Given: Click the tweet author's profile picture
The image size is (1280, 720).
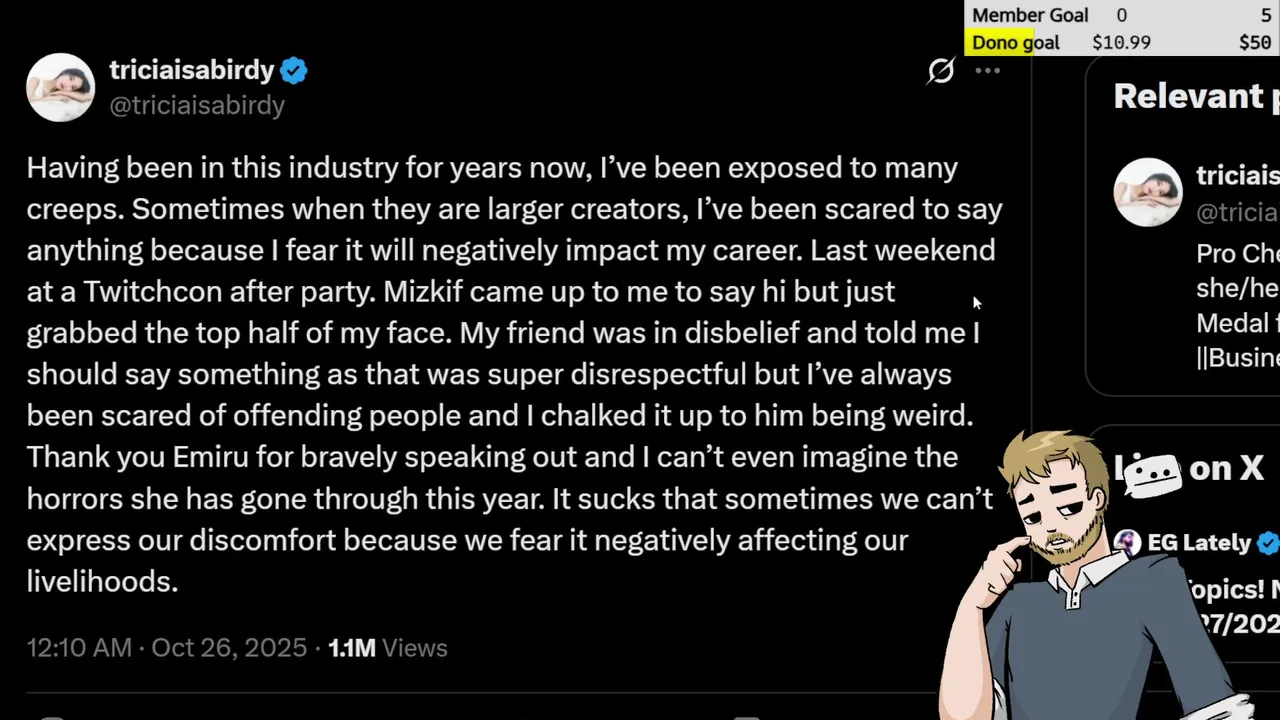Looking at the screenshot, I should coord(60,87).
